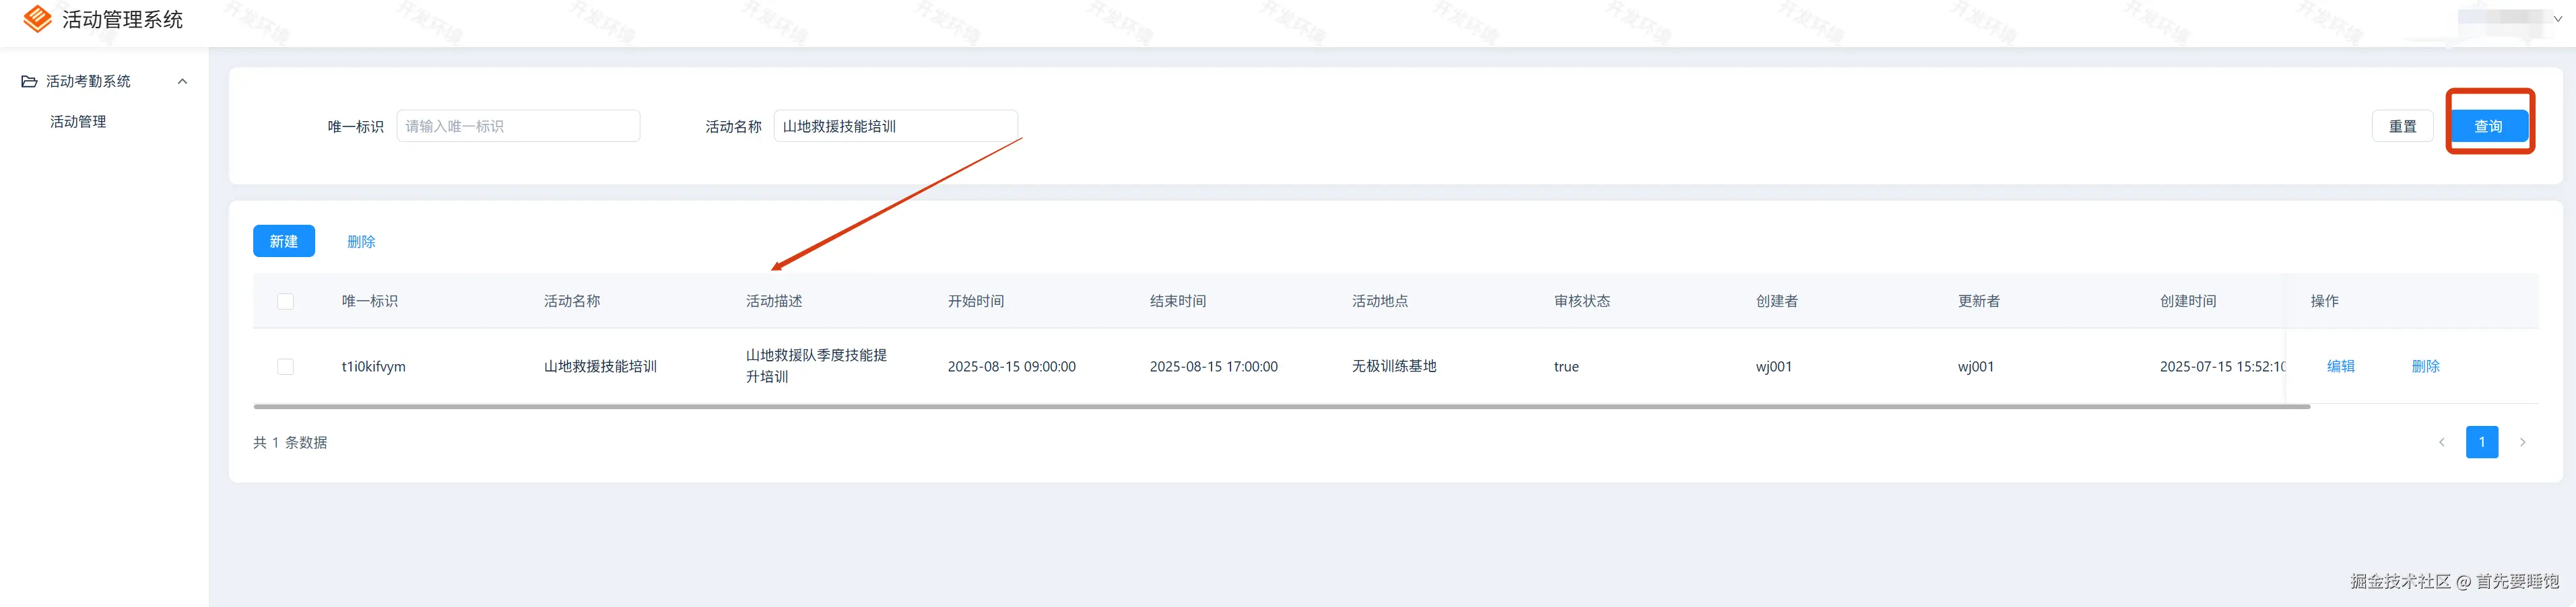Screen dimensions: 2576x607
Task: Collapse the 活动考勤系统 menu chevron
Action: (x=182, y=81)
